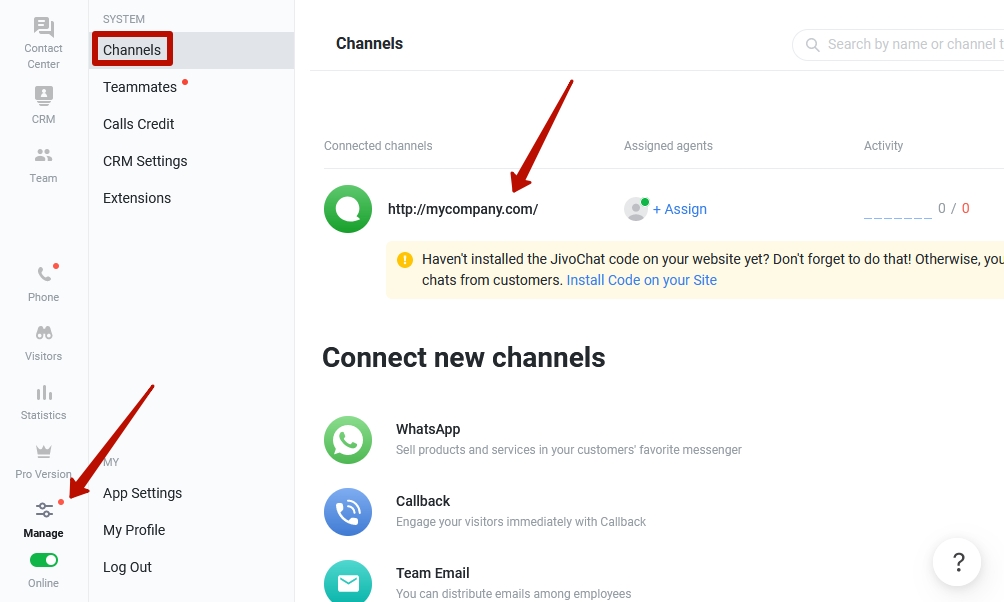
Task: Select the Callback channel title
Action: [423, 501]
